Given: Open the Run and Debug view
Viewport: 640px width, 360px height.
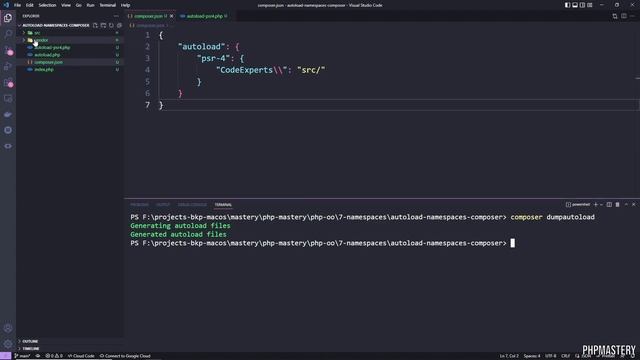Looking at the screenshot, I should coord(8,66).
